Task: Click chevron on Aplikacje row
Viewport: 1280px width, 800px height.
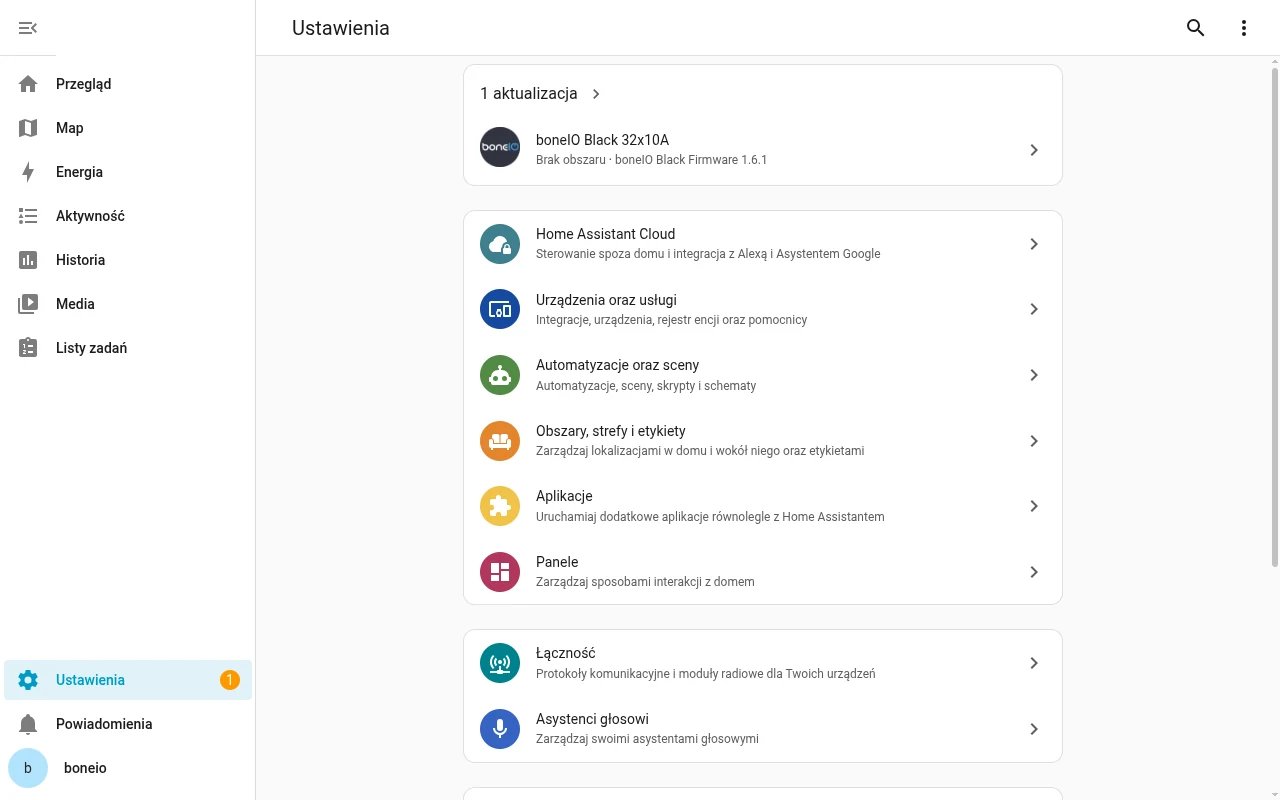Action: coord(1034,506)
